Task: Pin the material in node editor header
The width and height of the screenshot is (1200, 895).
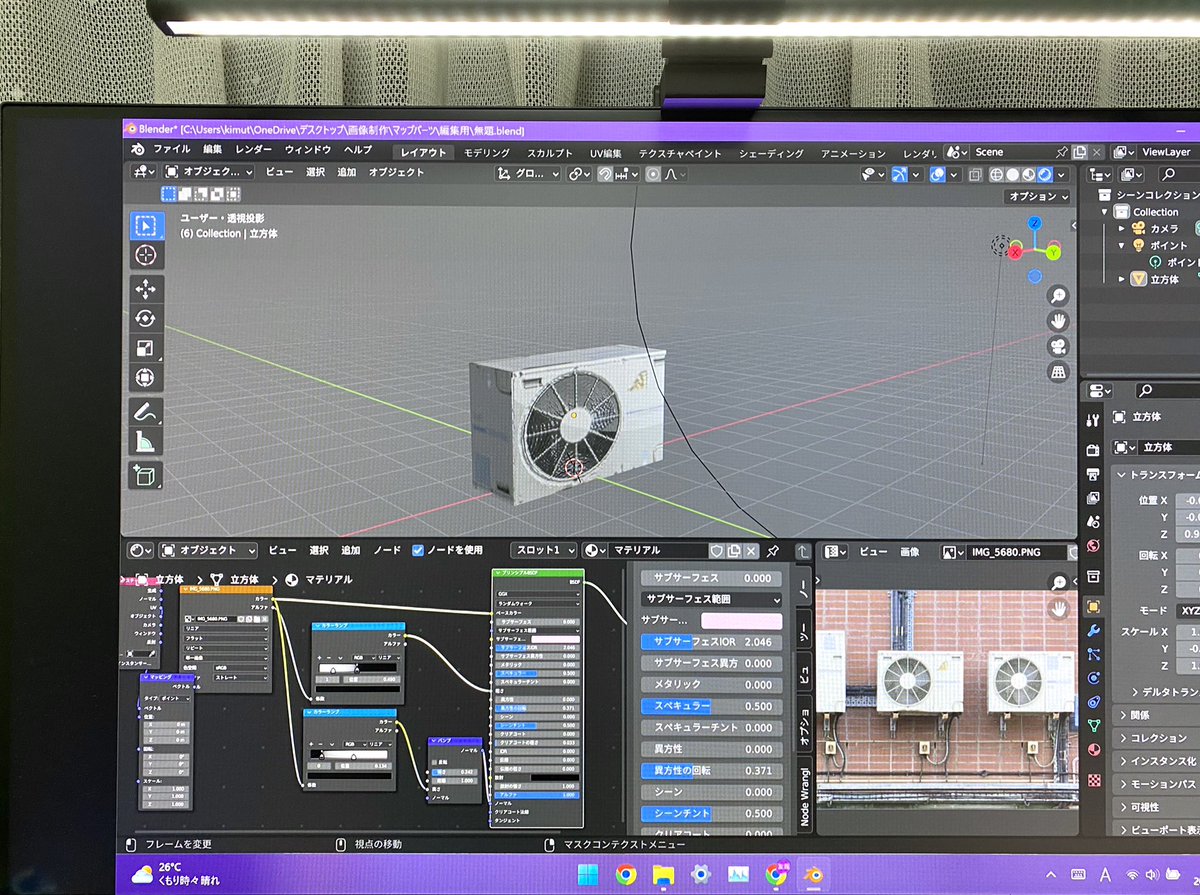Action: (773, 550)
